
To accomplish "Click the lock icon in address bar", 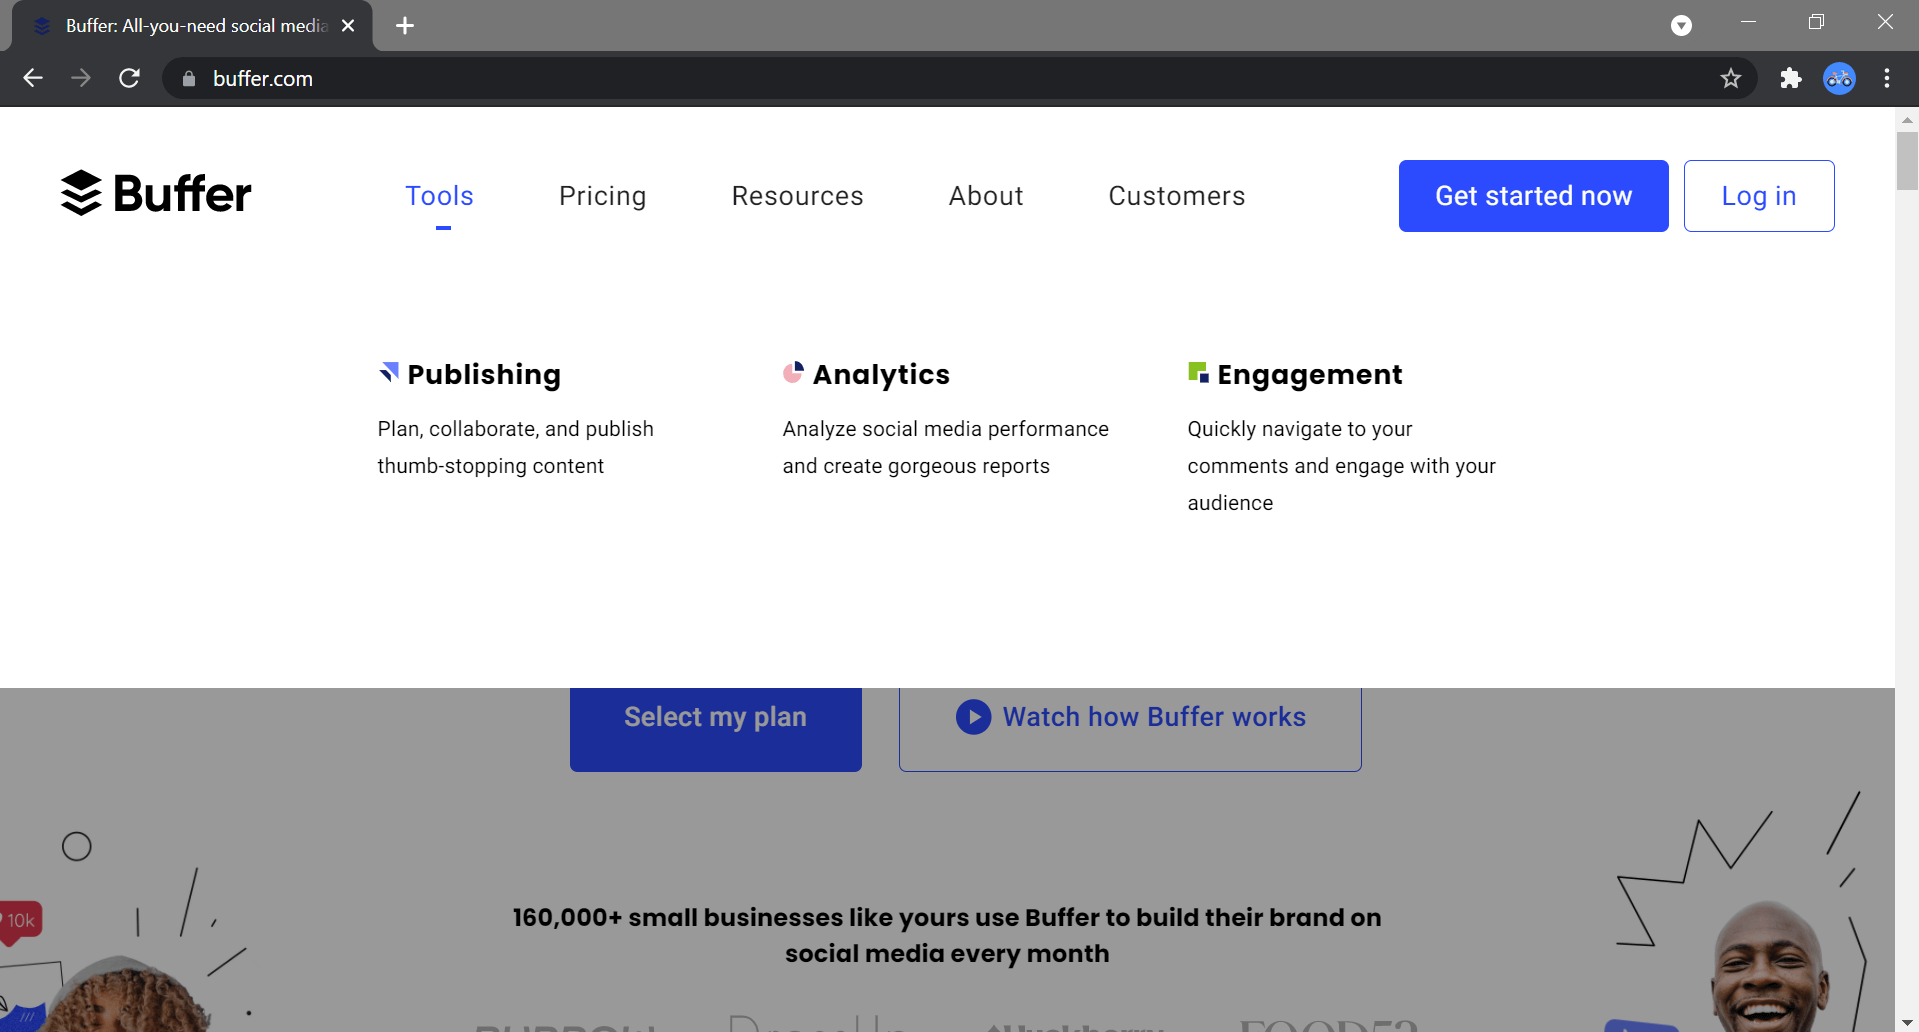I will [189, 78].
